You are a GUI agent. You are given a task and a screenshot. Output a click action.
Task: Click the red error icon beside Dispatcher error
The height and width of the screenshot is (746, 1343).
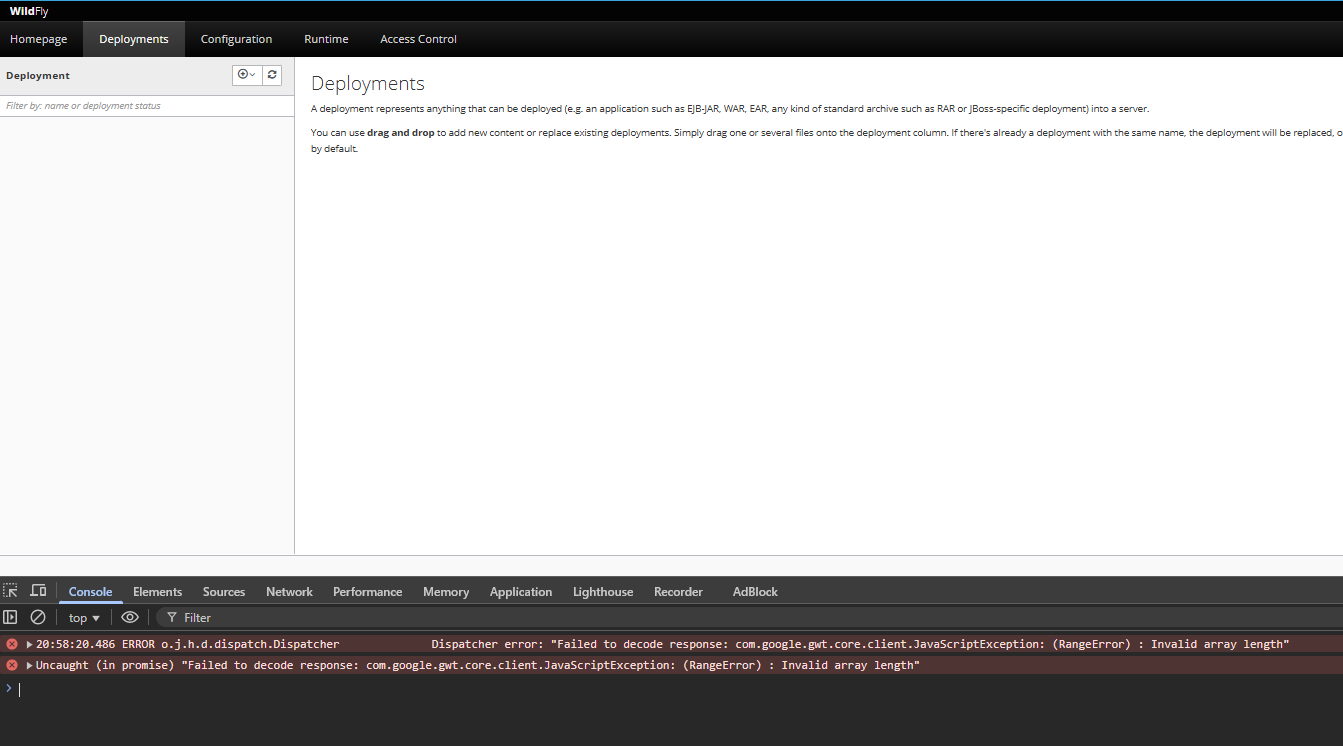coord(12,644)
